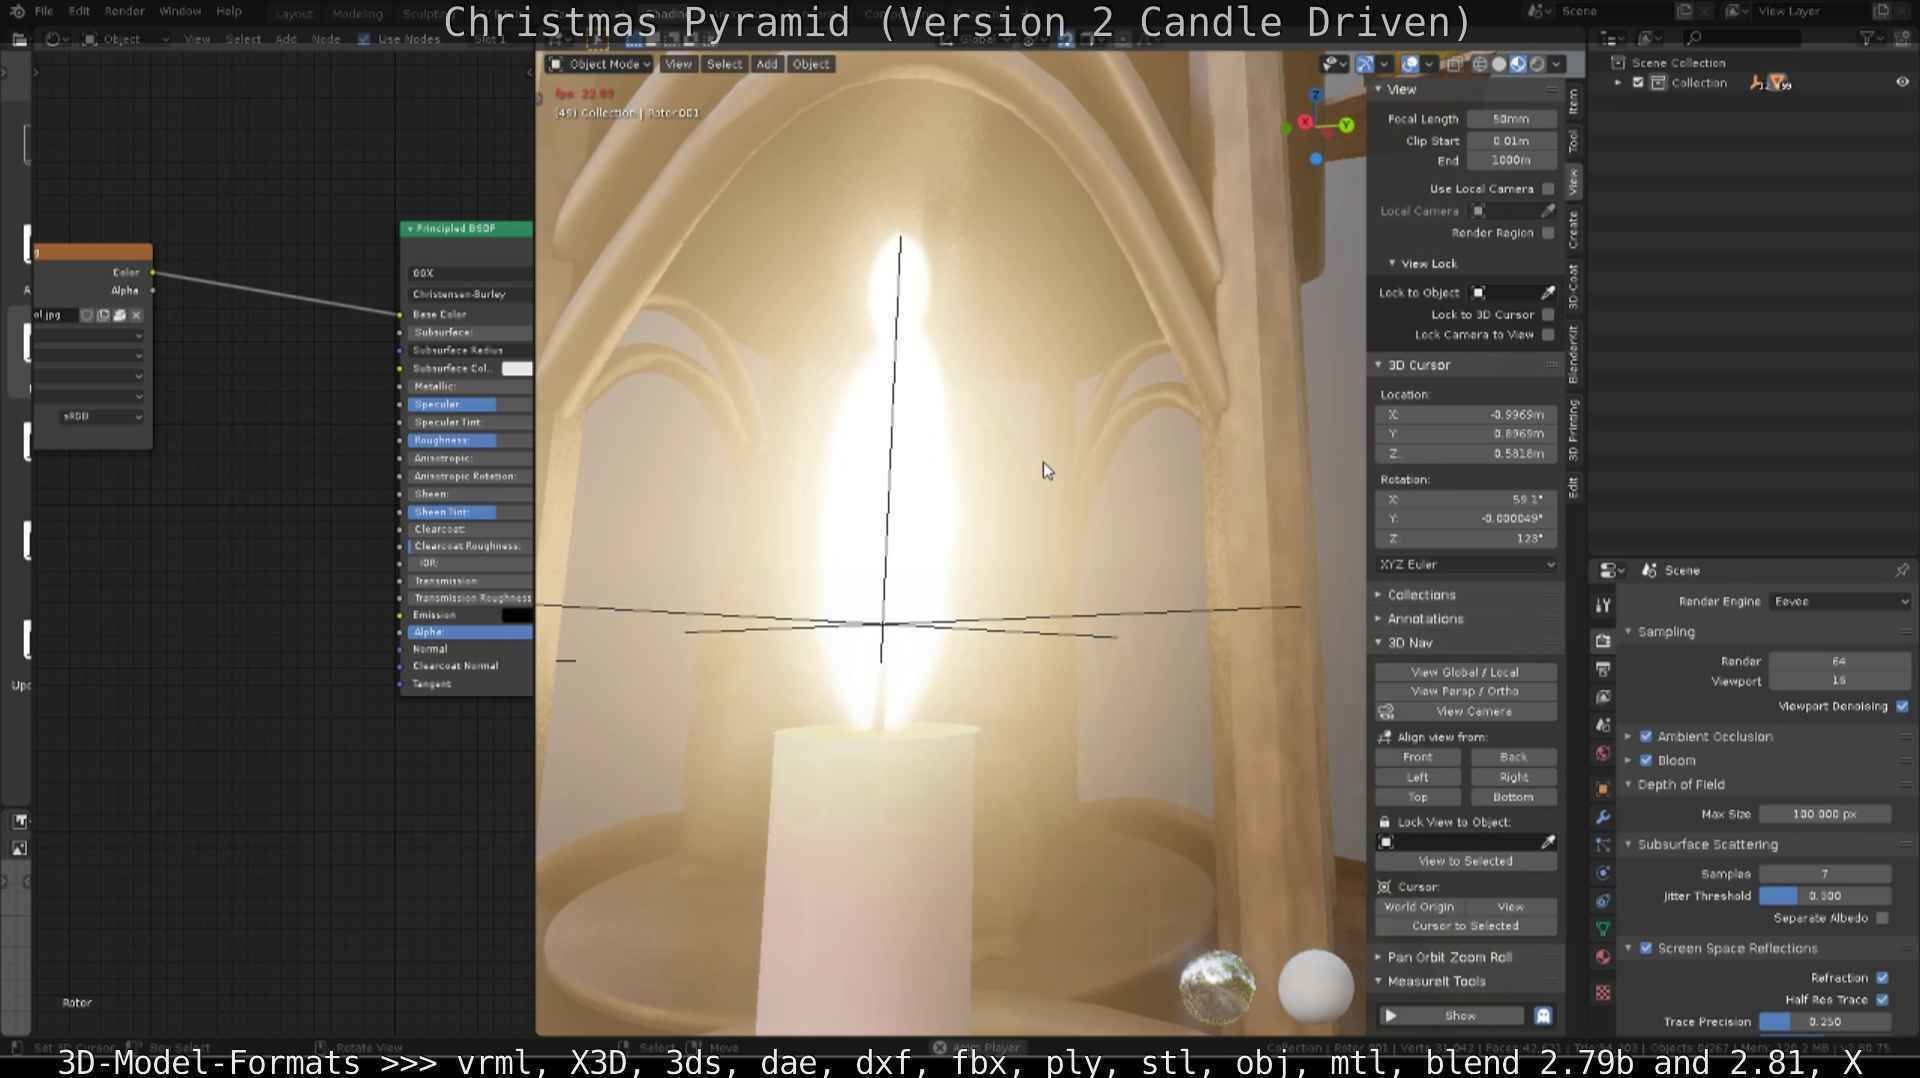The height and width of the screenshot is (1078, 1920).
Task: Click the green Y axis on navigation gizmo
Action: 1347,125
